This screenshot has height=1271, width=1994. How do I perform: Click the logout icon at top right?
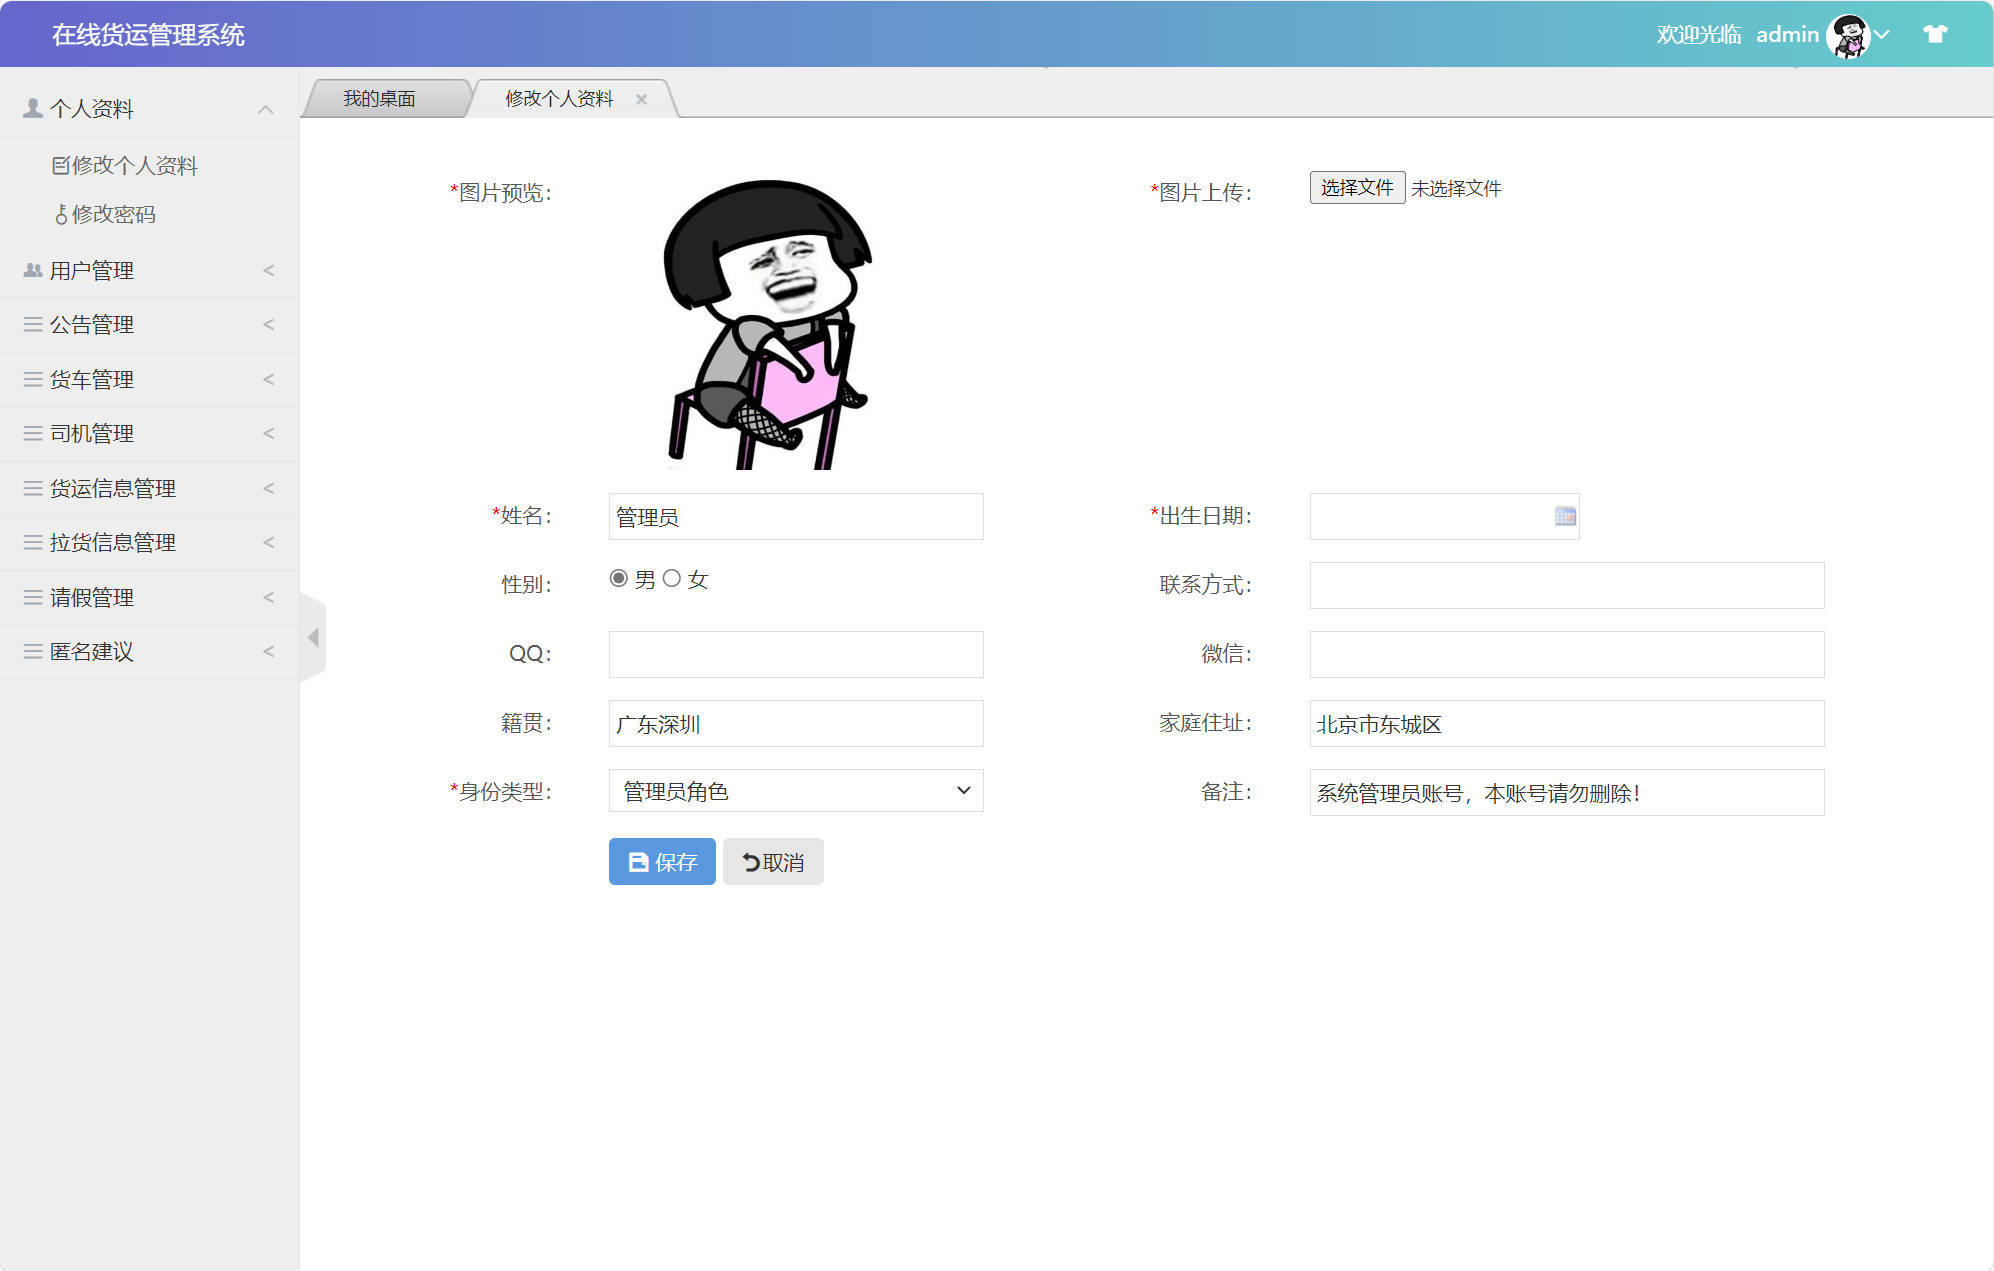point(1935,33)
